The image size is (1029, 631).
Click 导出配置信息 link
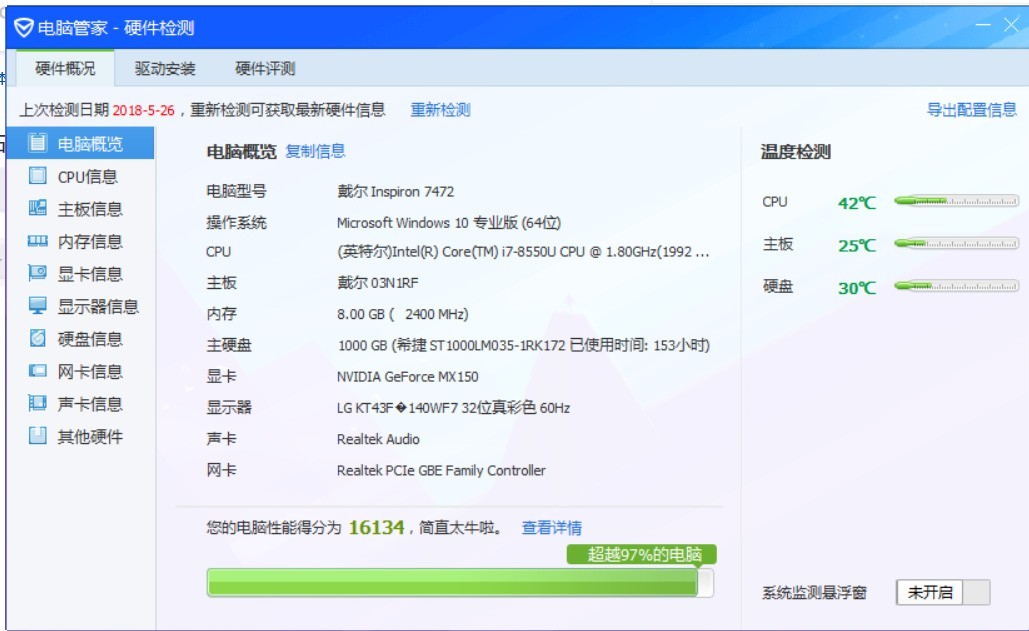[971, 110]
